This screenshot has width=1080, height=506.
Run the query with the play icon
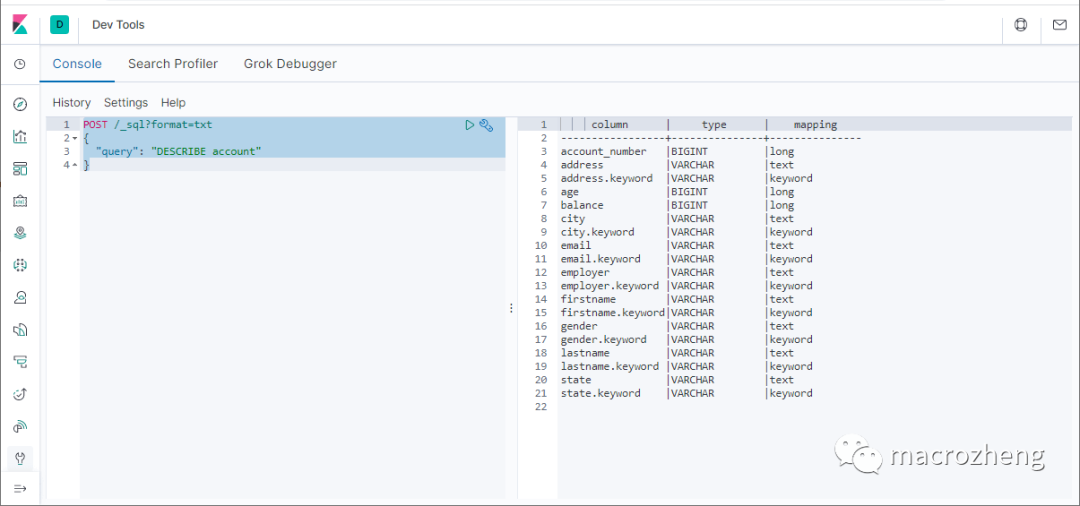(470, 125)
